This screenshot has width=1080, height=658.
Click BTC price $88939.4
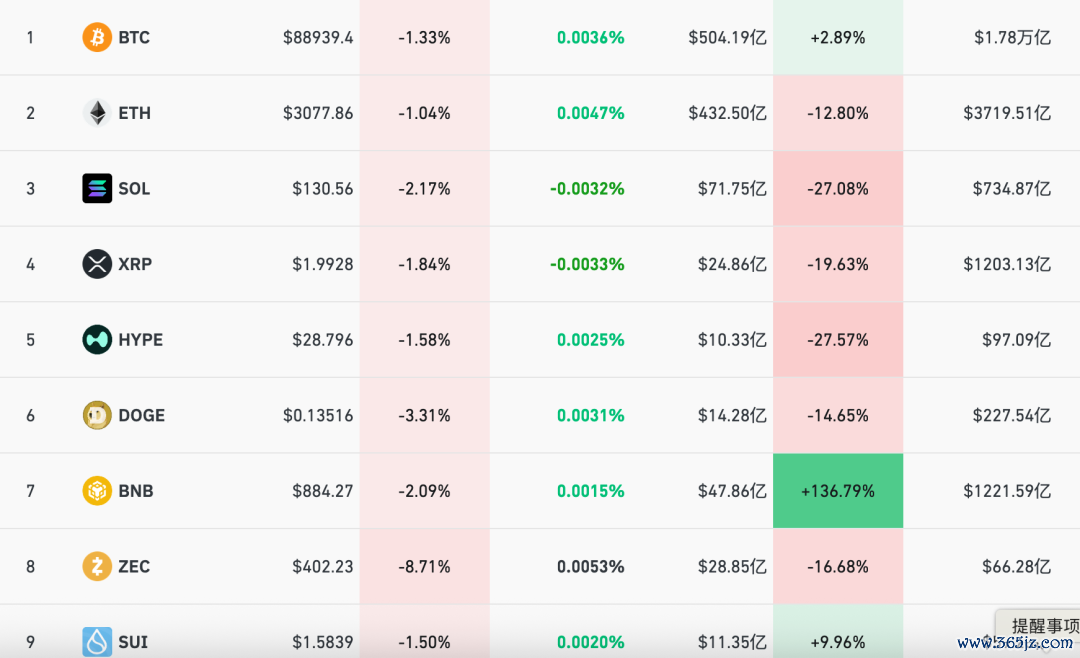pos(318,38)
